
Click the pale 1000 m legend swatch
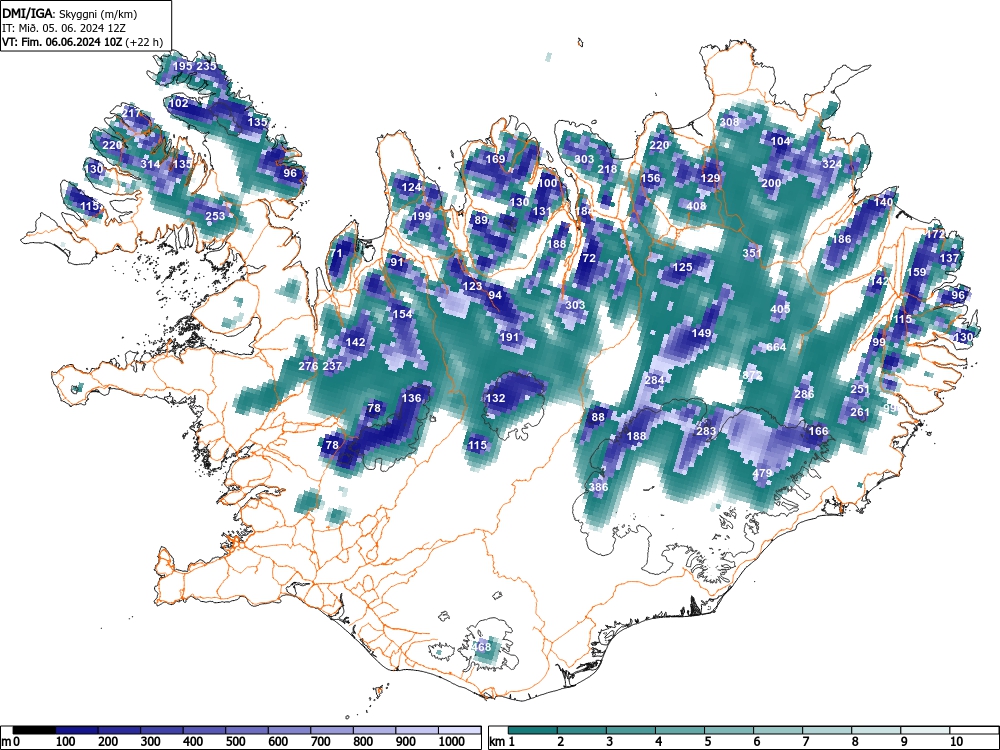tap(459, 730)
